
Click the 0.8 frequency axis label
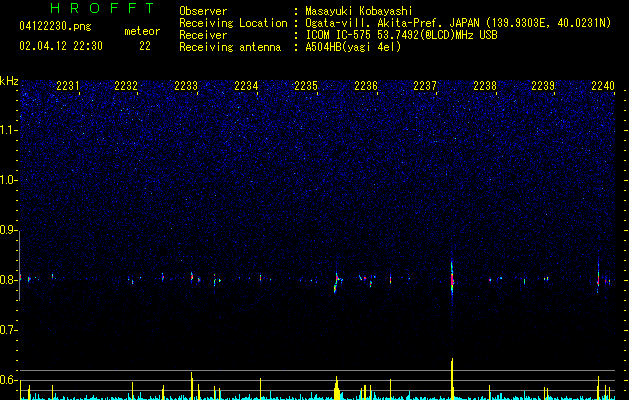pyautogui.click(x=8, y=280)
